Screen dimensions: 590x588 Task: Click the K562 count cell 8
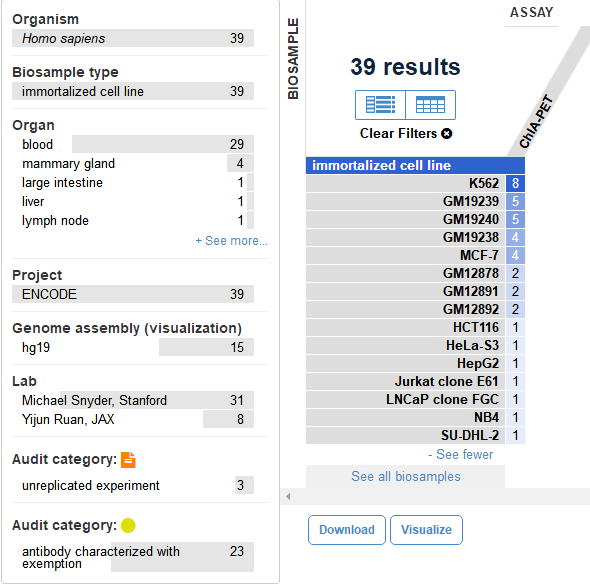coord(515,183)
